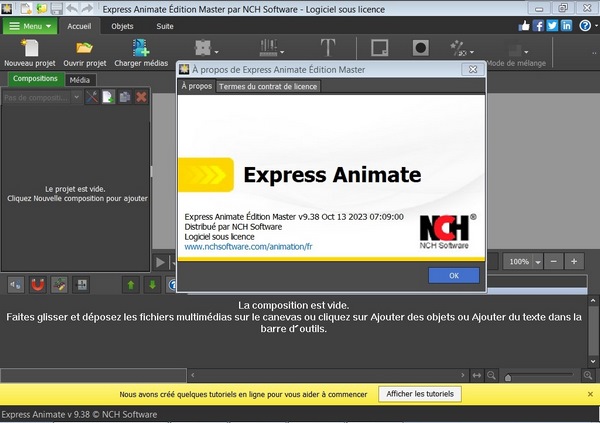This screenshot has height=423, width=600.
Task: Switch to the Objets ribbon tab
Action: pyautogui.click(x=123, y=26)
